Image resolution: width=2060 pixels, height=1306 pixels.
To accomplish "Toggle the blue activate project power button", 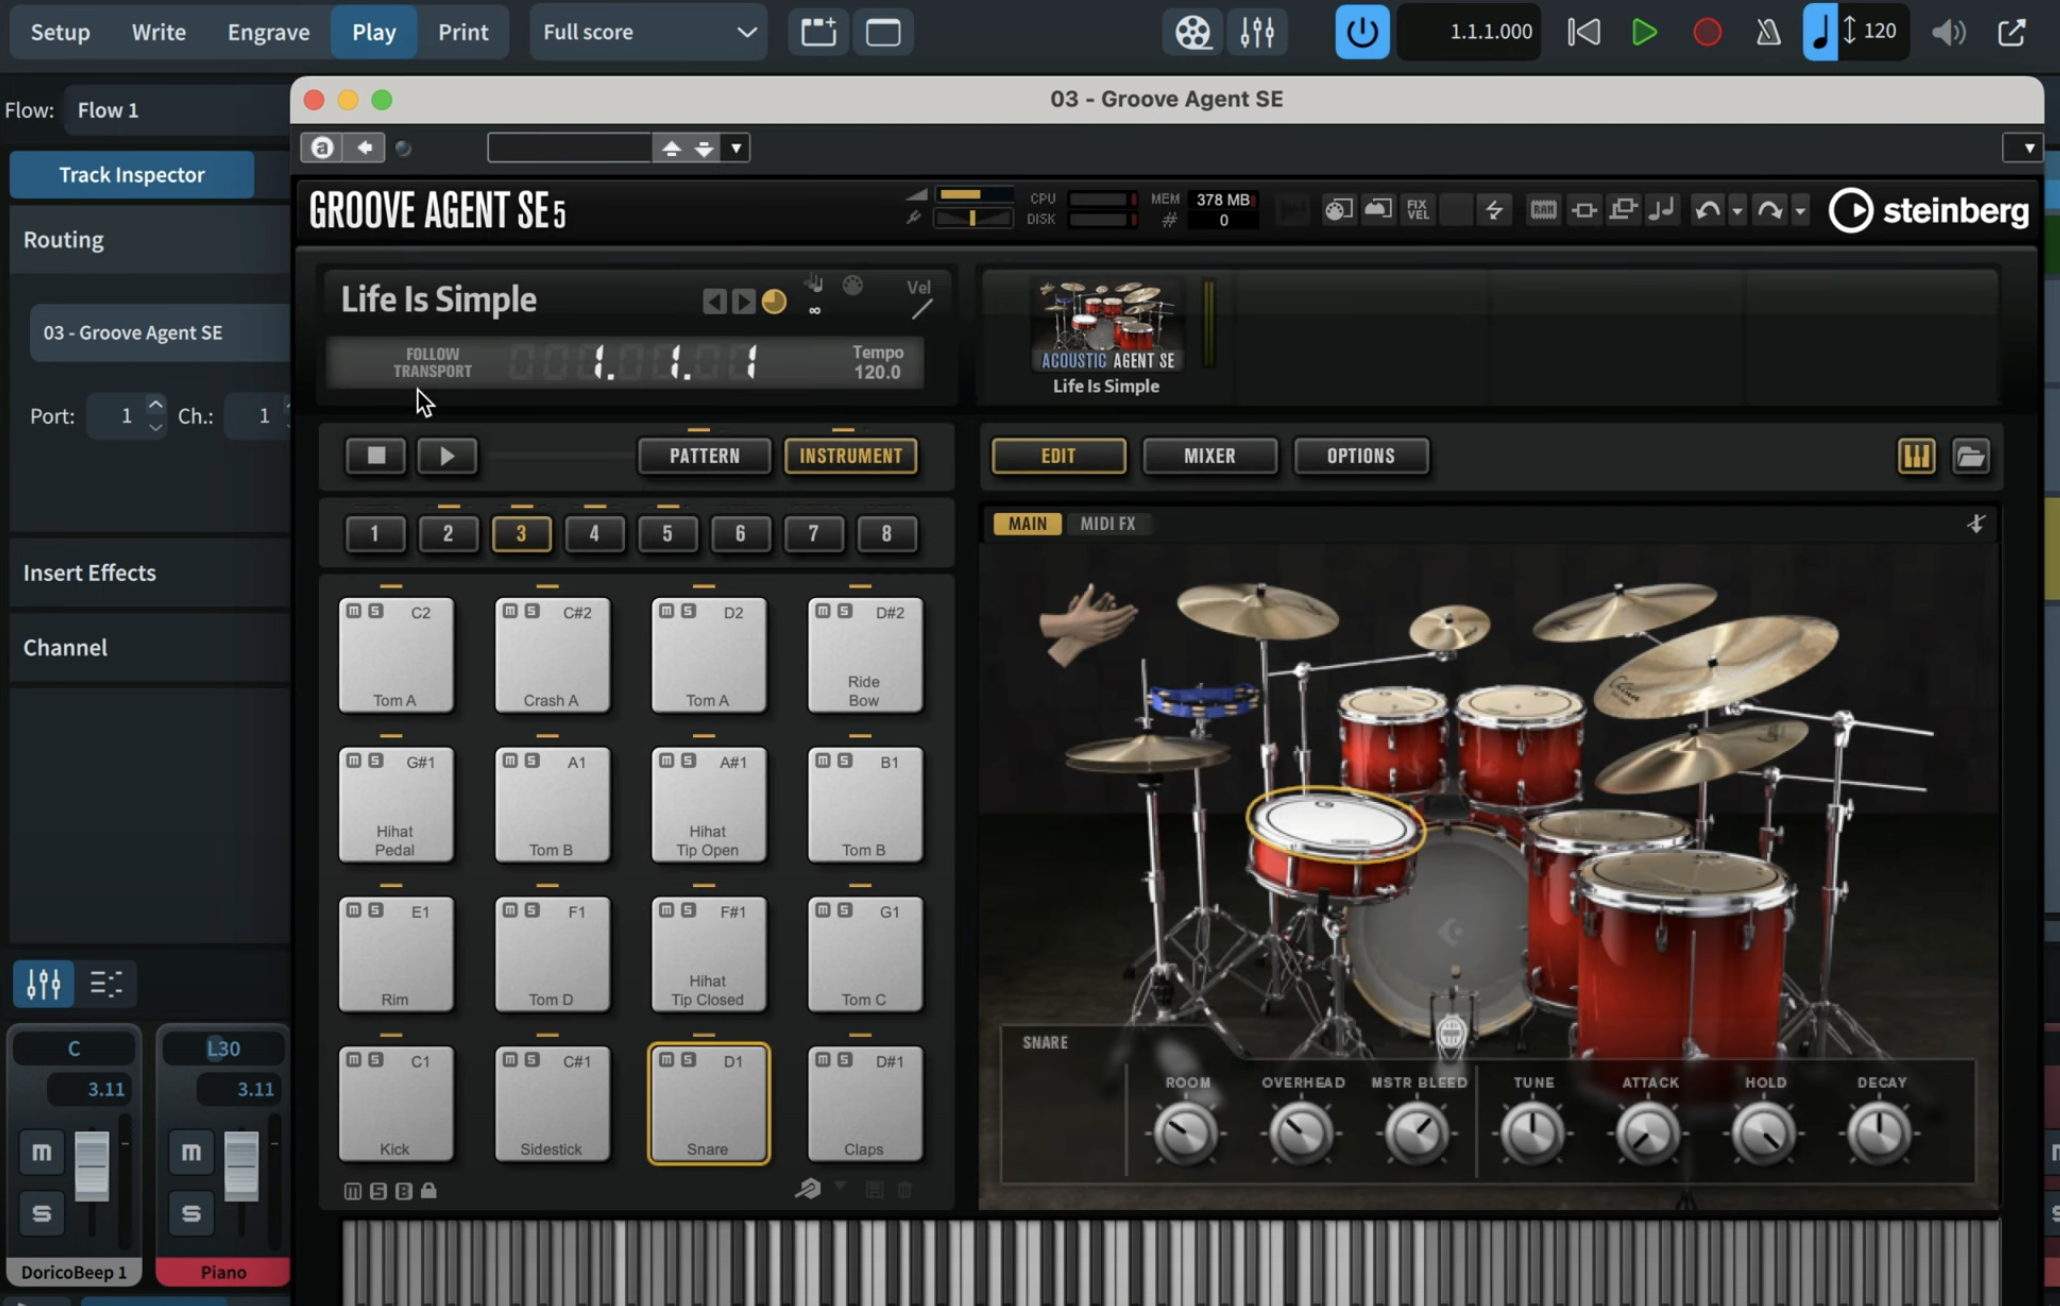I will tap(1361, 32).
